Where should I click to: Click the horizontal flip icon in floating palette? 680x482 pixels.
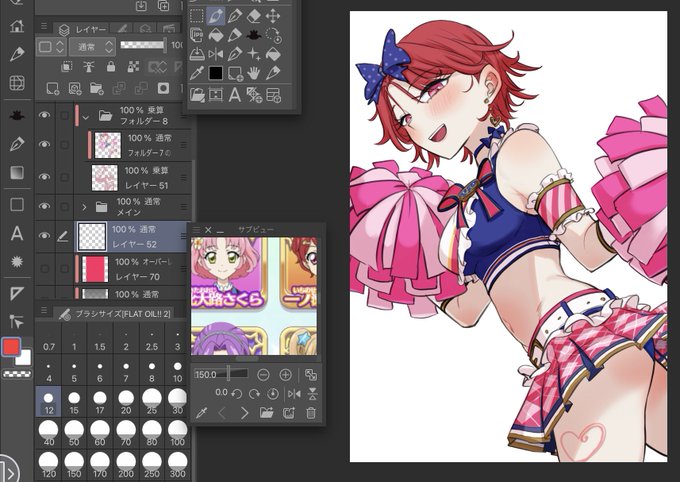pos(216,54)
